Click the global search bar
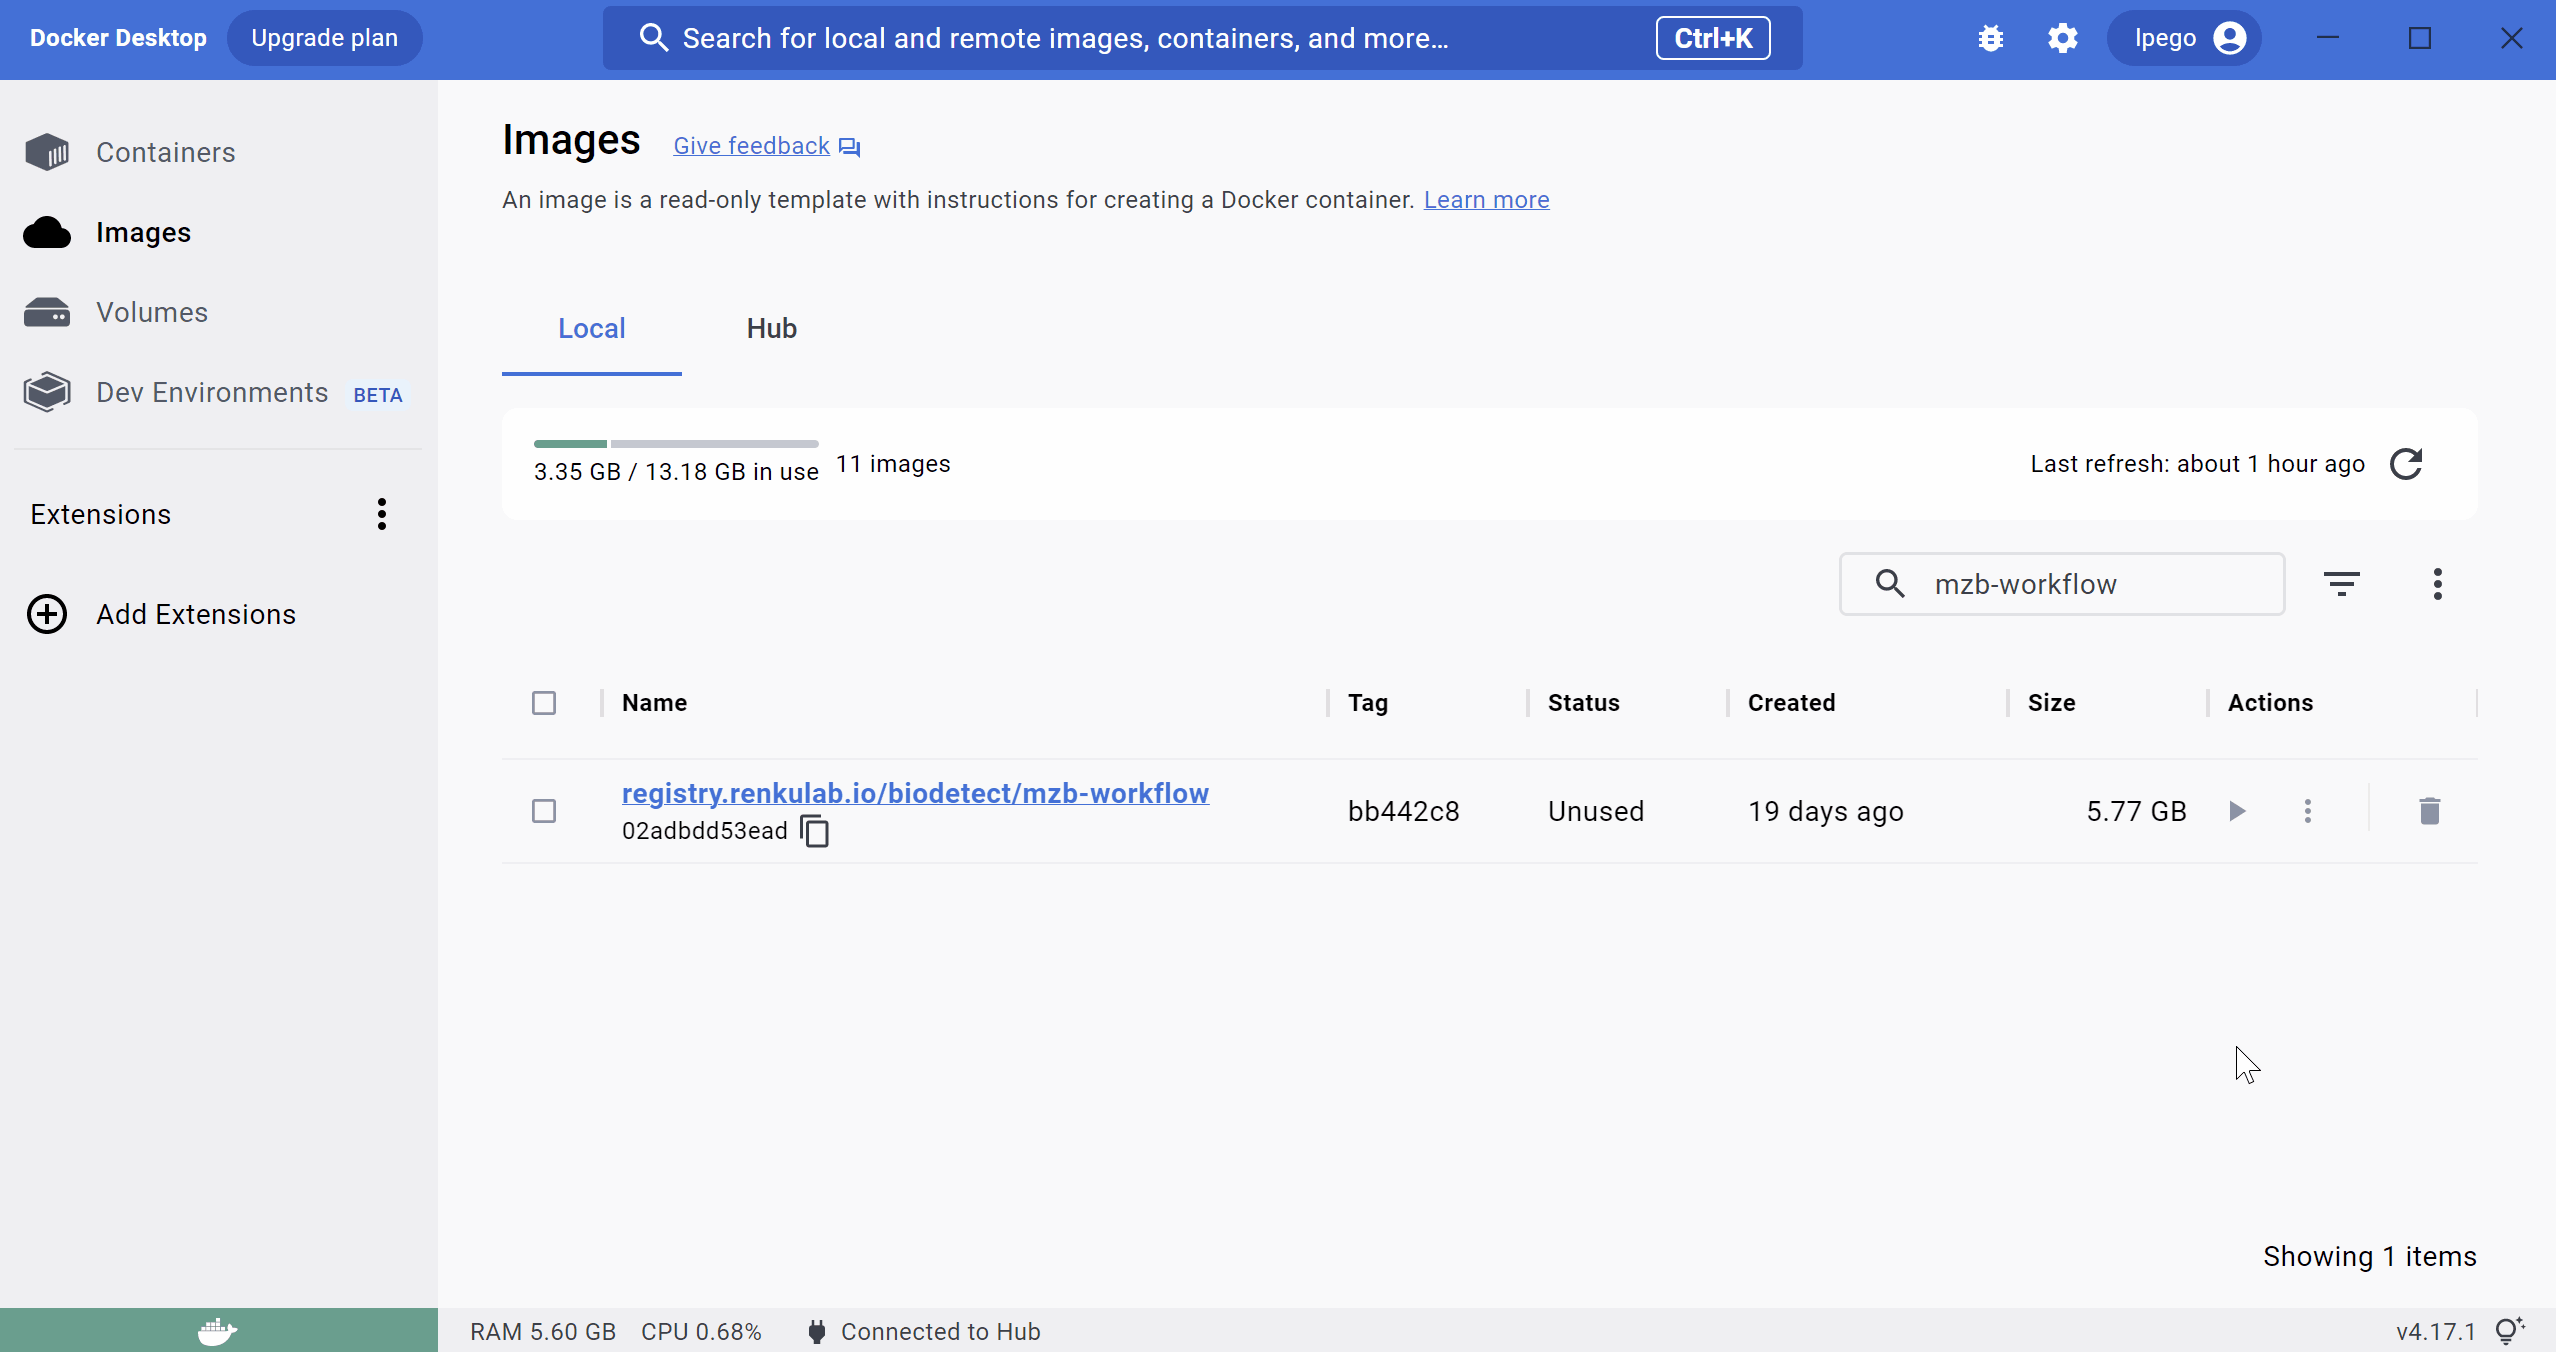The width and height of the screenshot is (2556, 1352). (1202, 38)
